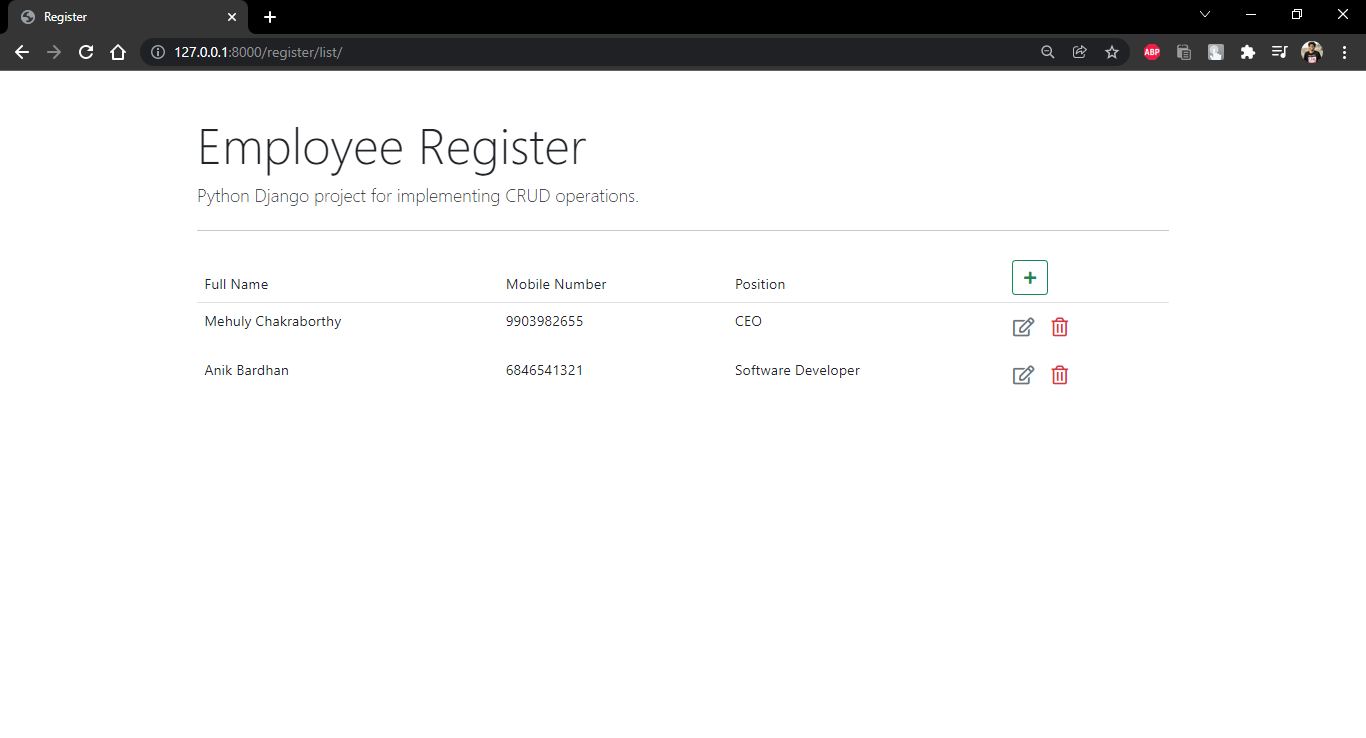Bookmark the current page
Viewport: 1366px width, 738px height.
[x=1112, y=52]
